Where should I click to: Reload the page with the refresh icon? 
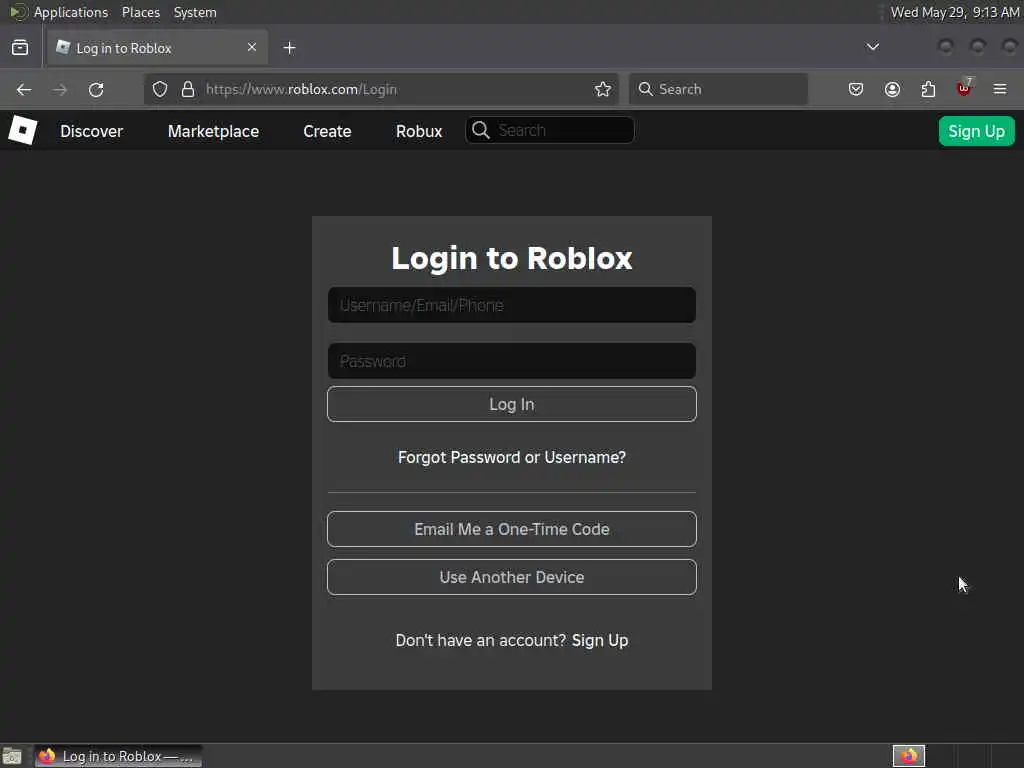(x=96, y=89)
